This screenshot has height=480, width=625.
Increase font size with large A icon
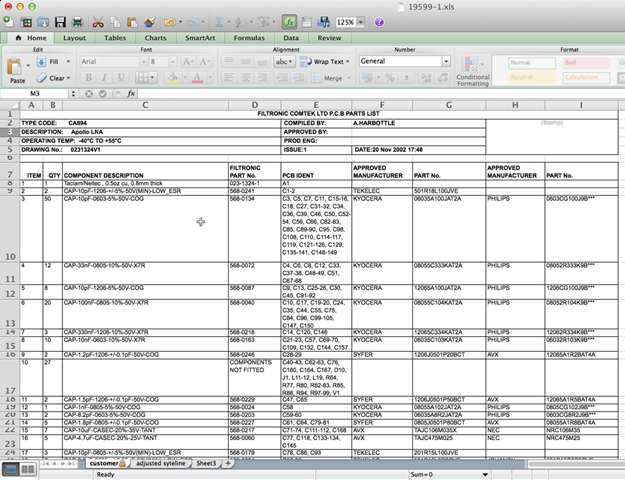pos(188,61)
